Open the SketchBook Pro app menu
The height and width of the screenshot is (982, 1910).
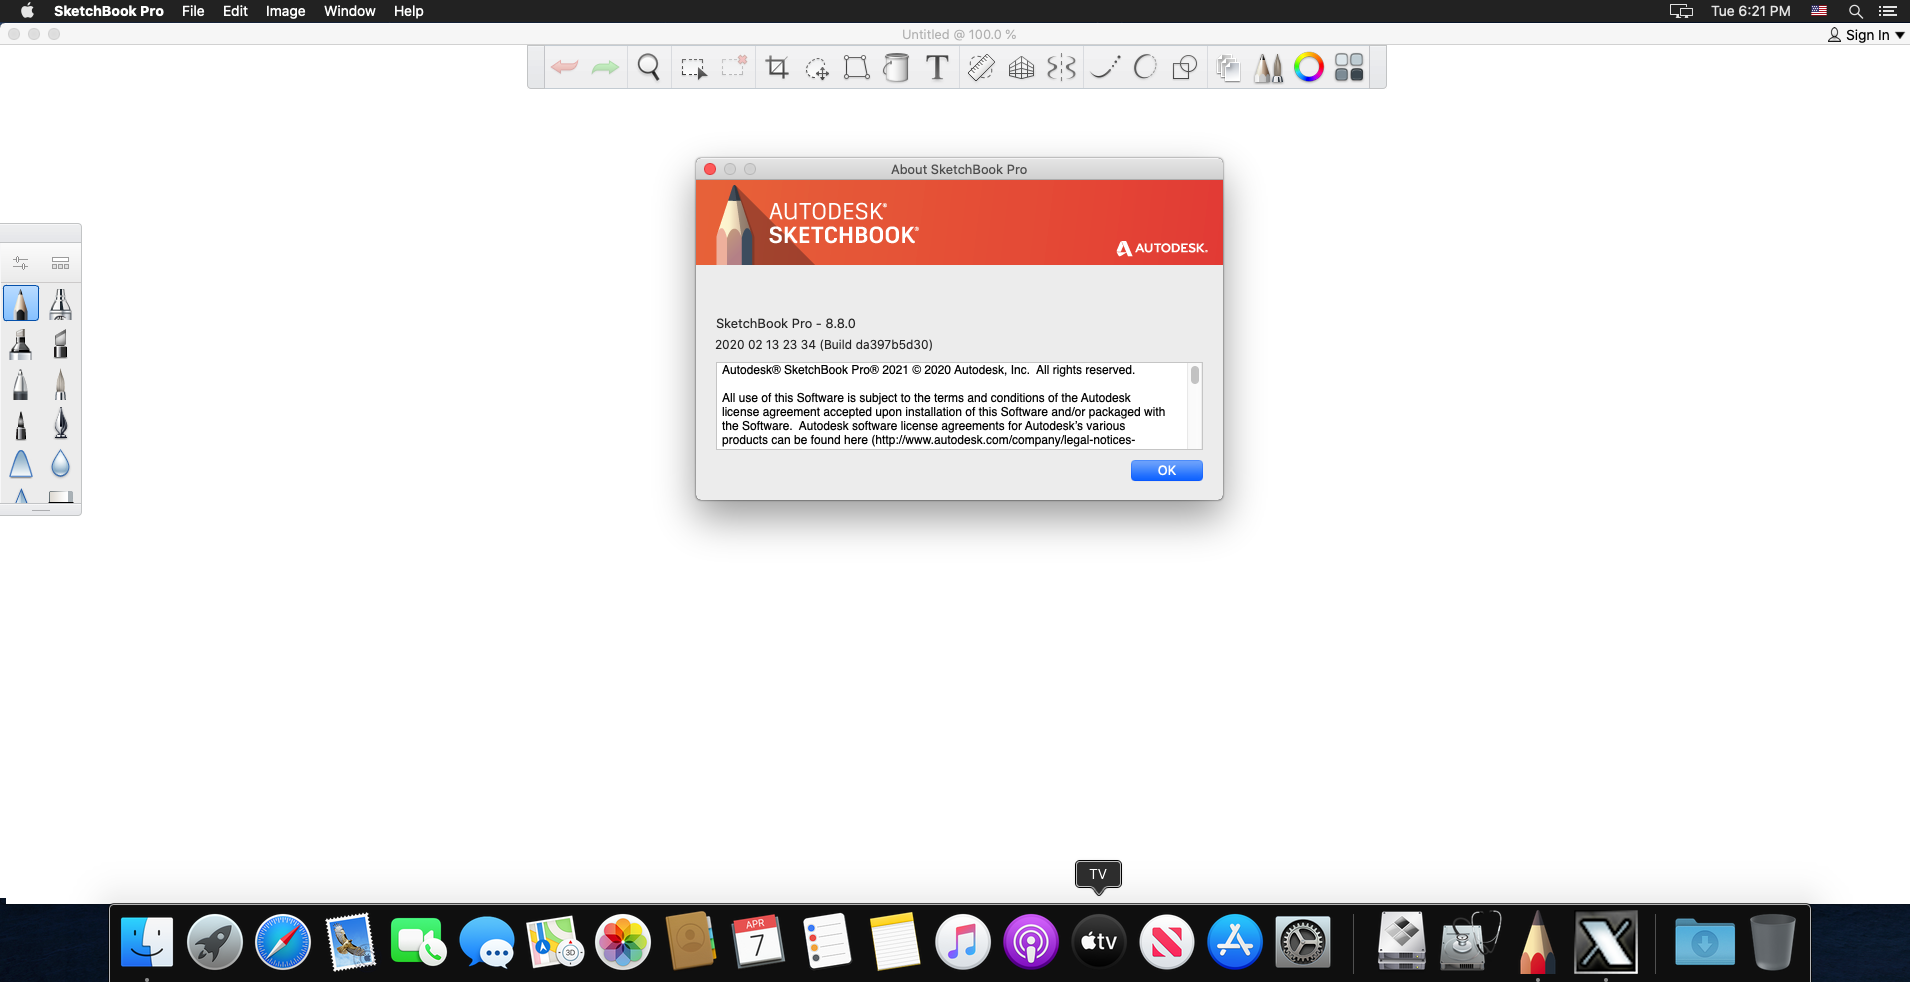(x=108, y=11)
